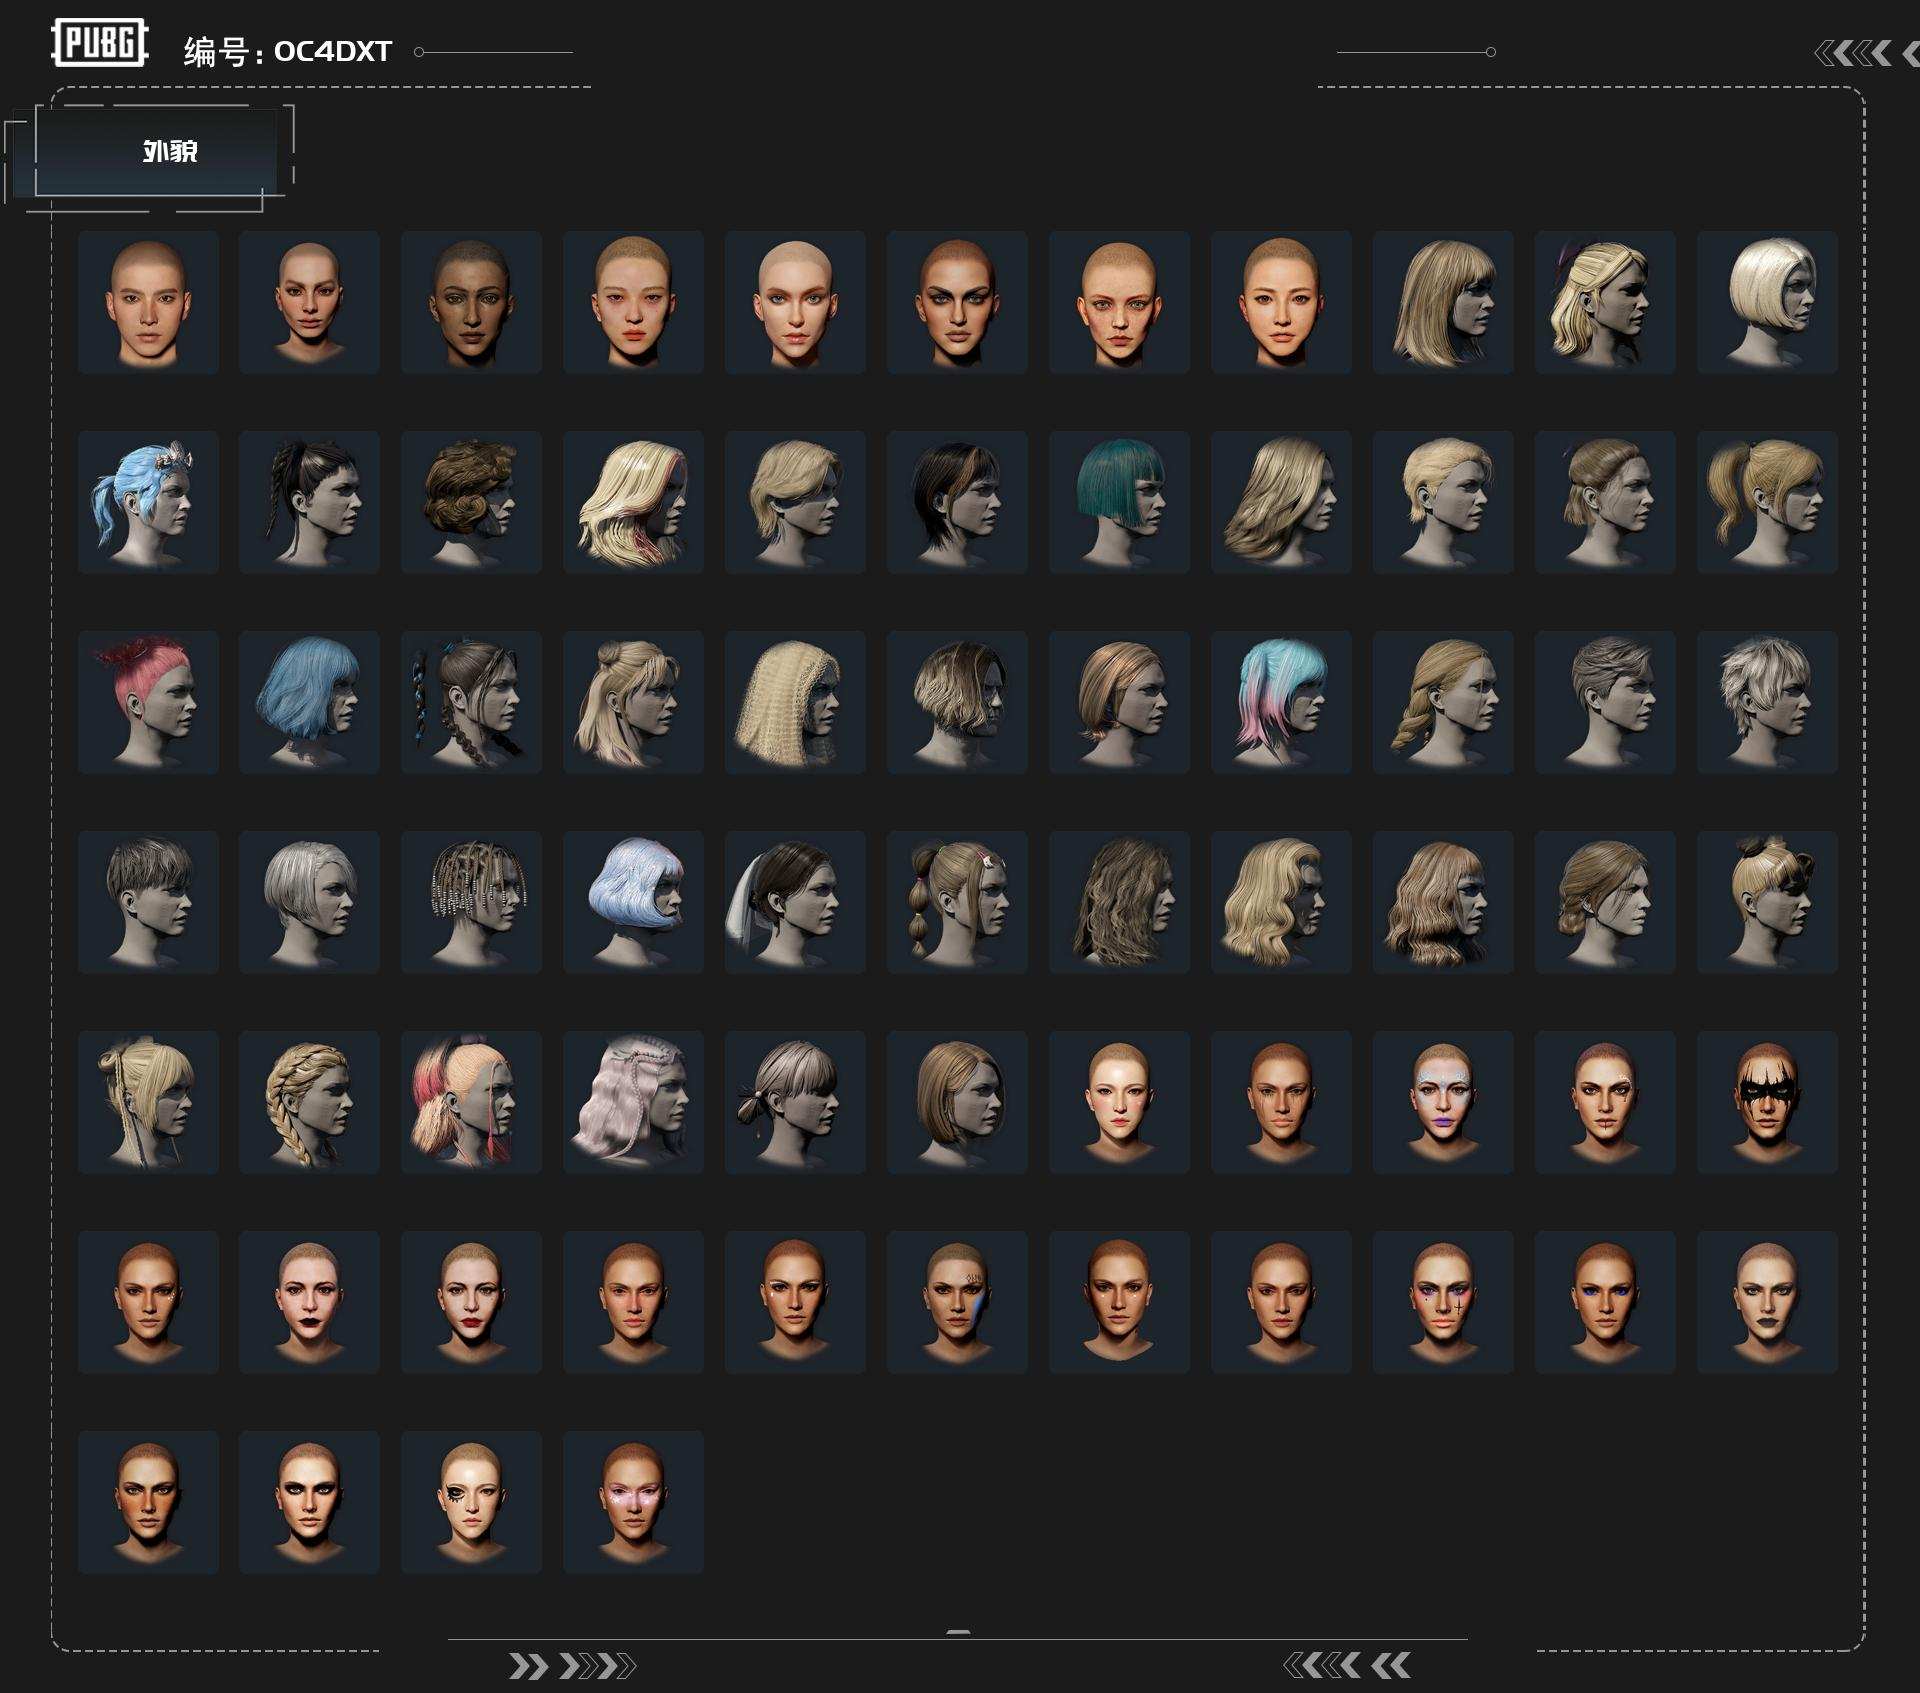Viewport: 1920px width, 1693px height.
Task: Select blue cheek streak with forehead tattoo
Action: coord(957,1302)
